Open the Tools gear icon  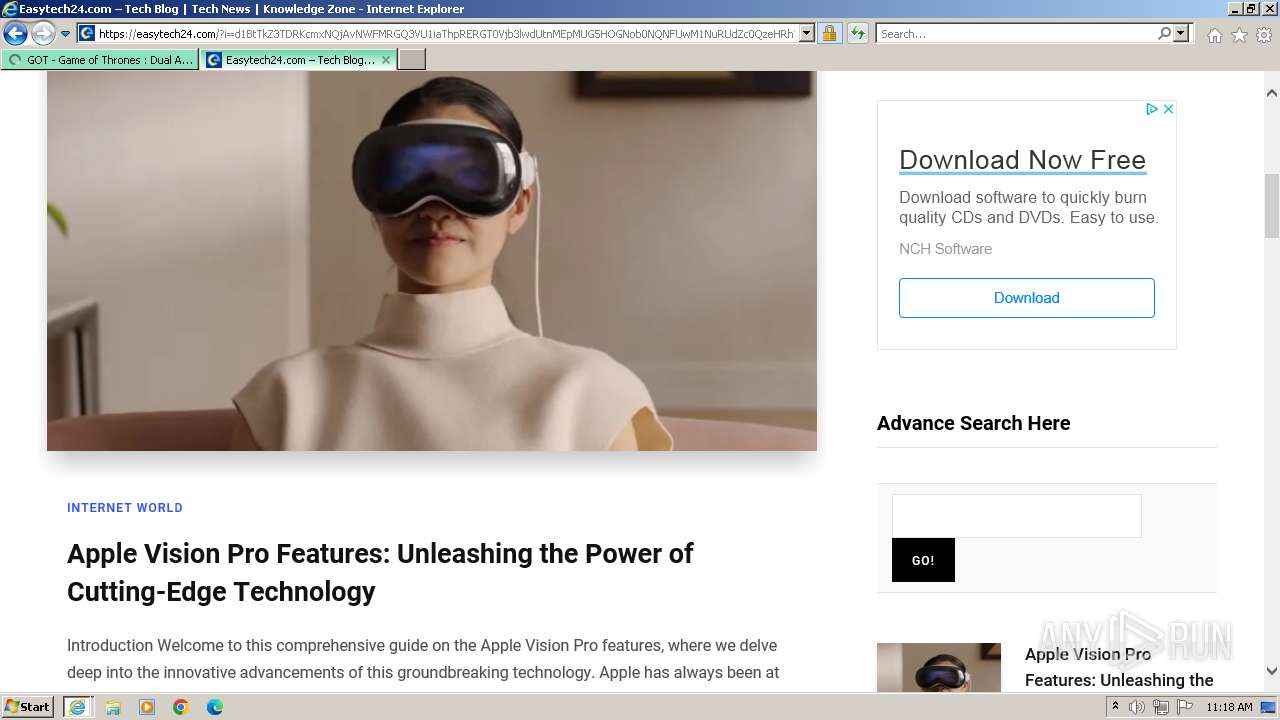click(1264, 35)
